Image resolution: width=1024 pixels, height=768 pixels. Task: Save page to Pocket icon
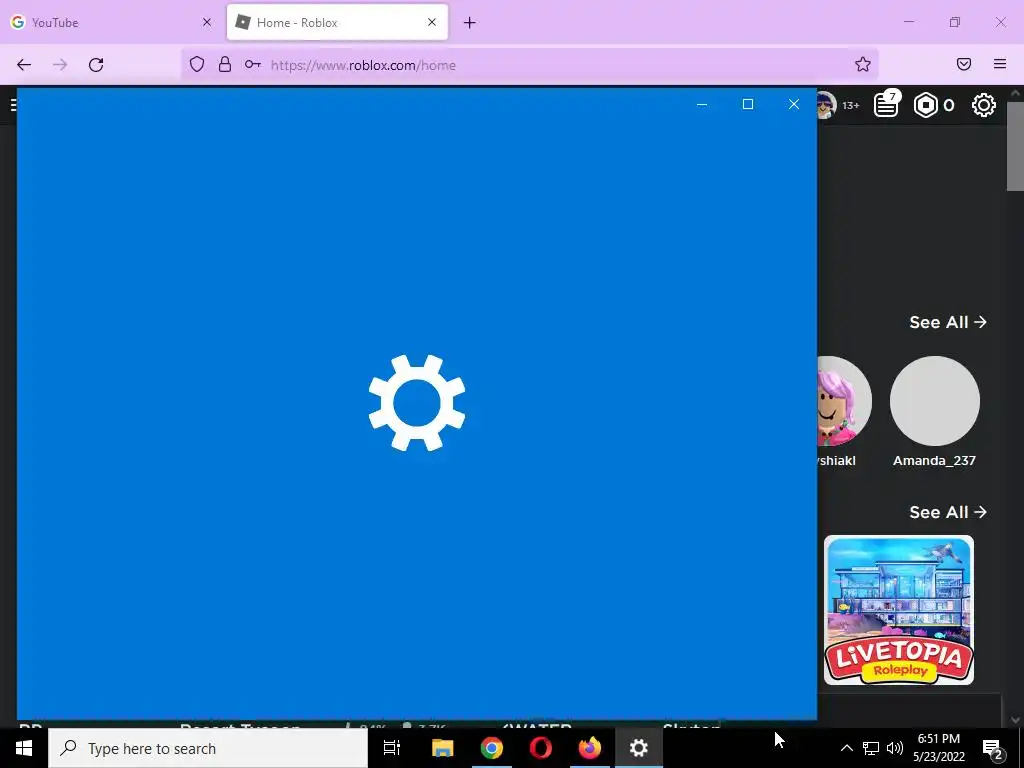964,64
